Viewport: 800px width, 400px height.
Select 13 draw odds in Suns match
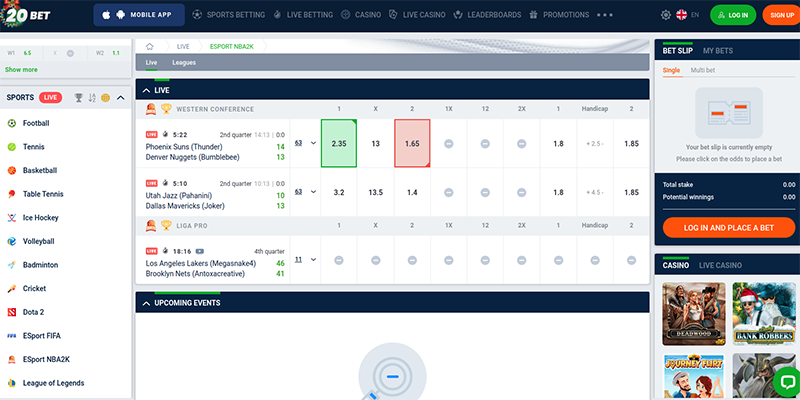tap(376, 143)
